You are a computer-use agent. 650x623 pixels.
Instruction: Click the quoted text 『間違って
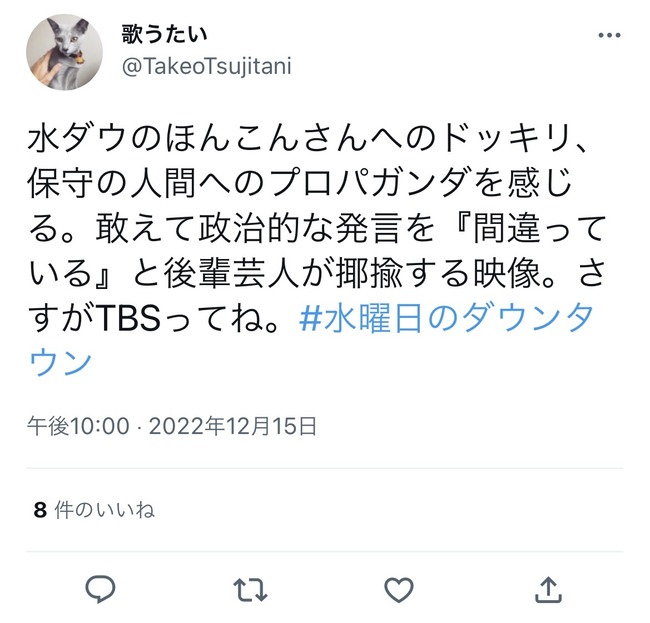tap(524, 228)
